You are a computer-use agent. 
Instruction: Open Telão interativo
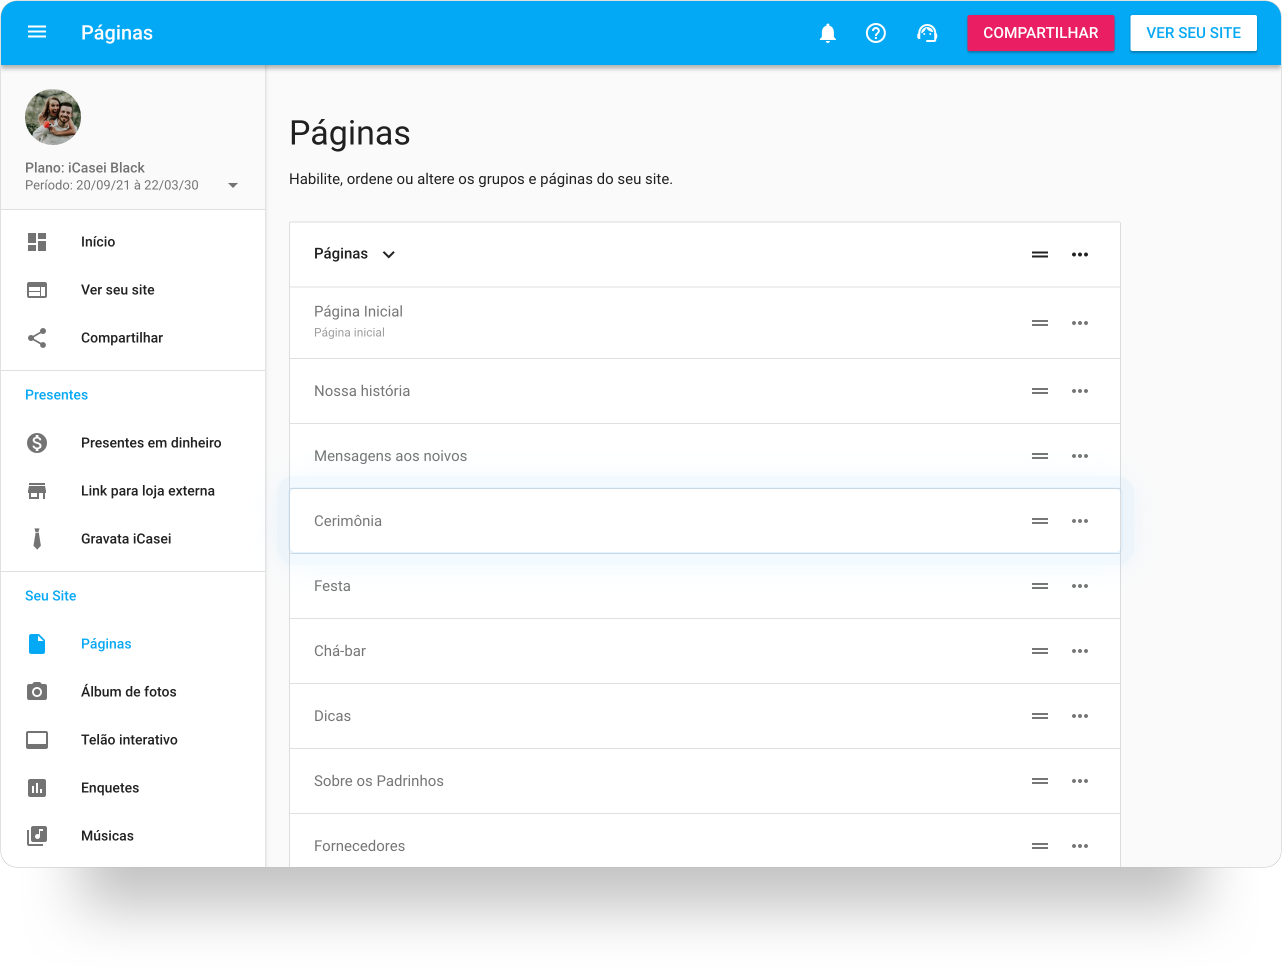[x=129, y=740]
